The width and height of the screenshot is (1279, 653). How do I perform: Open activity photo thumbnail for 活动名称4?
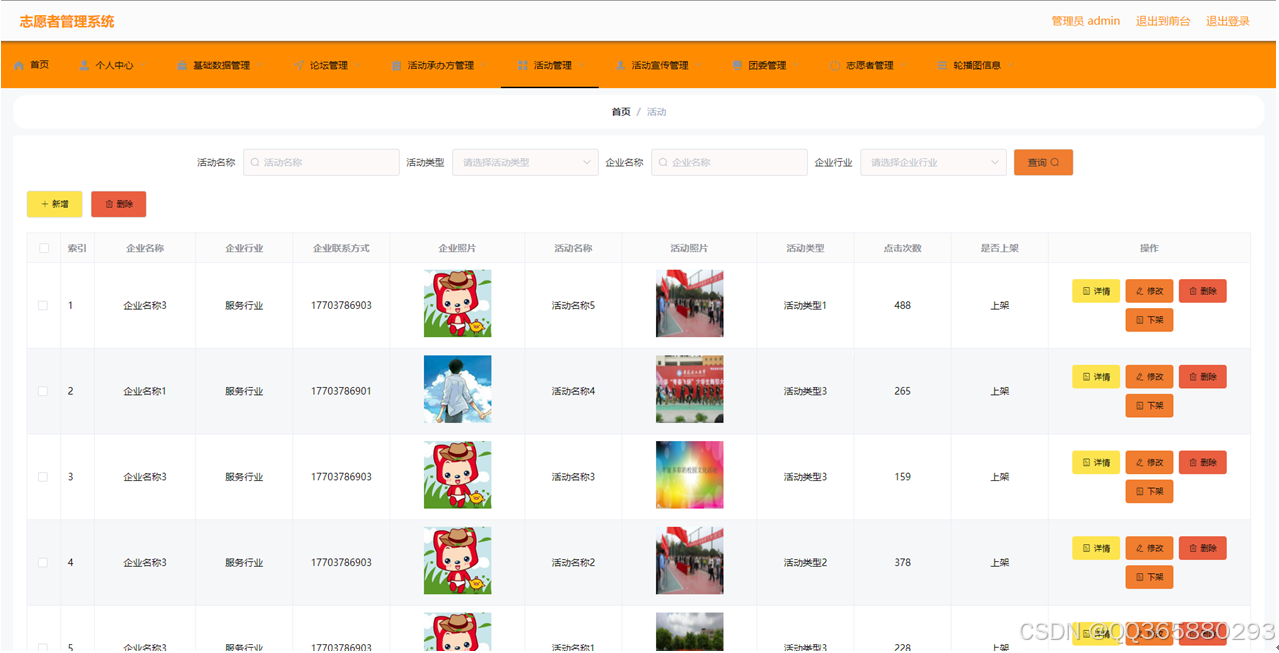coord(689,389)
